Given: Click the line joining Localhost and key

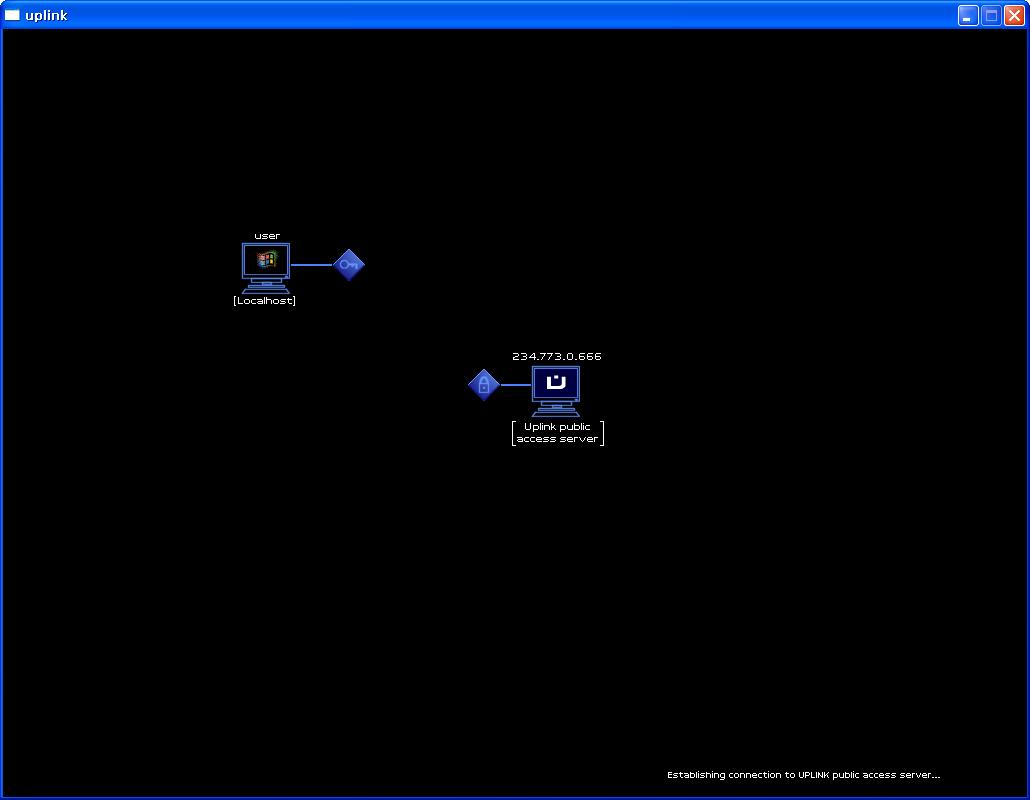Looking at the screenshot, I should (x=311, y=265).
